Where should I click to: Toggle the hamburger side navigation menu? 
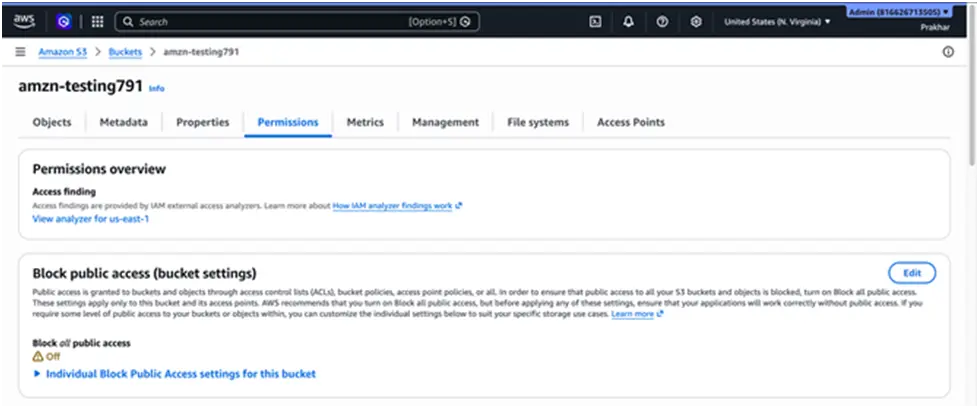[21, 52]
